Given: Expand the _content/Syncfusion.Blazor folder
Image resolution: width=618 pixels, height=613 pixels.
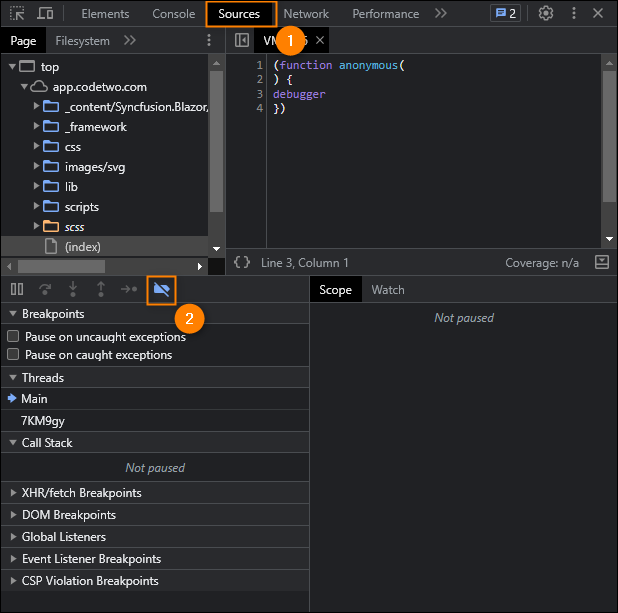Looking at the screenshot, I should point(36,106).
